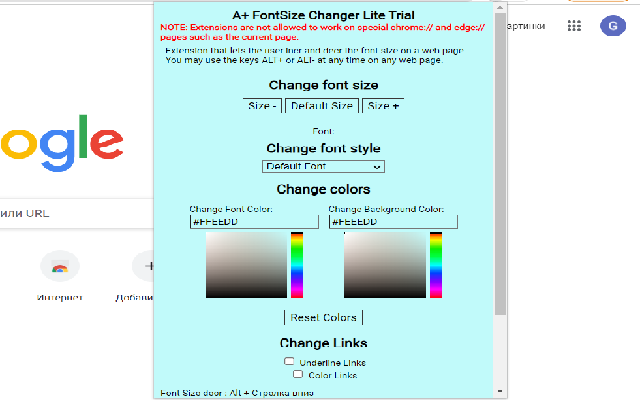Image resolution: width=640 pixels, height=400 pixels.
Task: Click the Change Background Color label
Action: click(386, 209)
